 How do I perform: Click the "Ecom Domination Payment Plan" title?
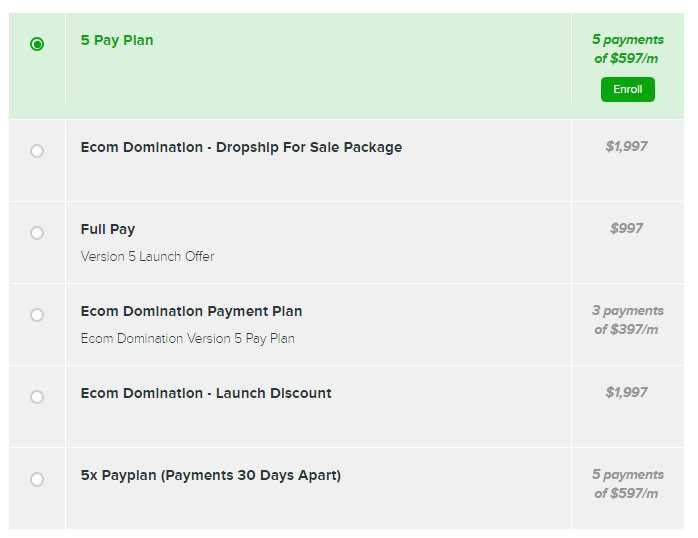pyautogui.click(x=191, y=311)
